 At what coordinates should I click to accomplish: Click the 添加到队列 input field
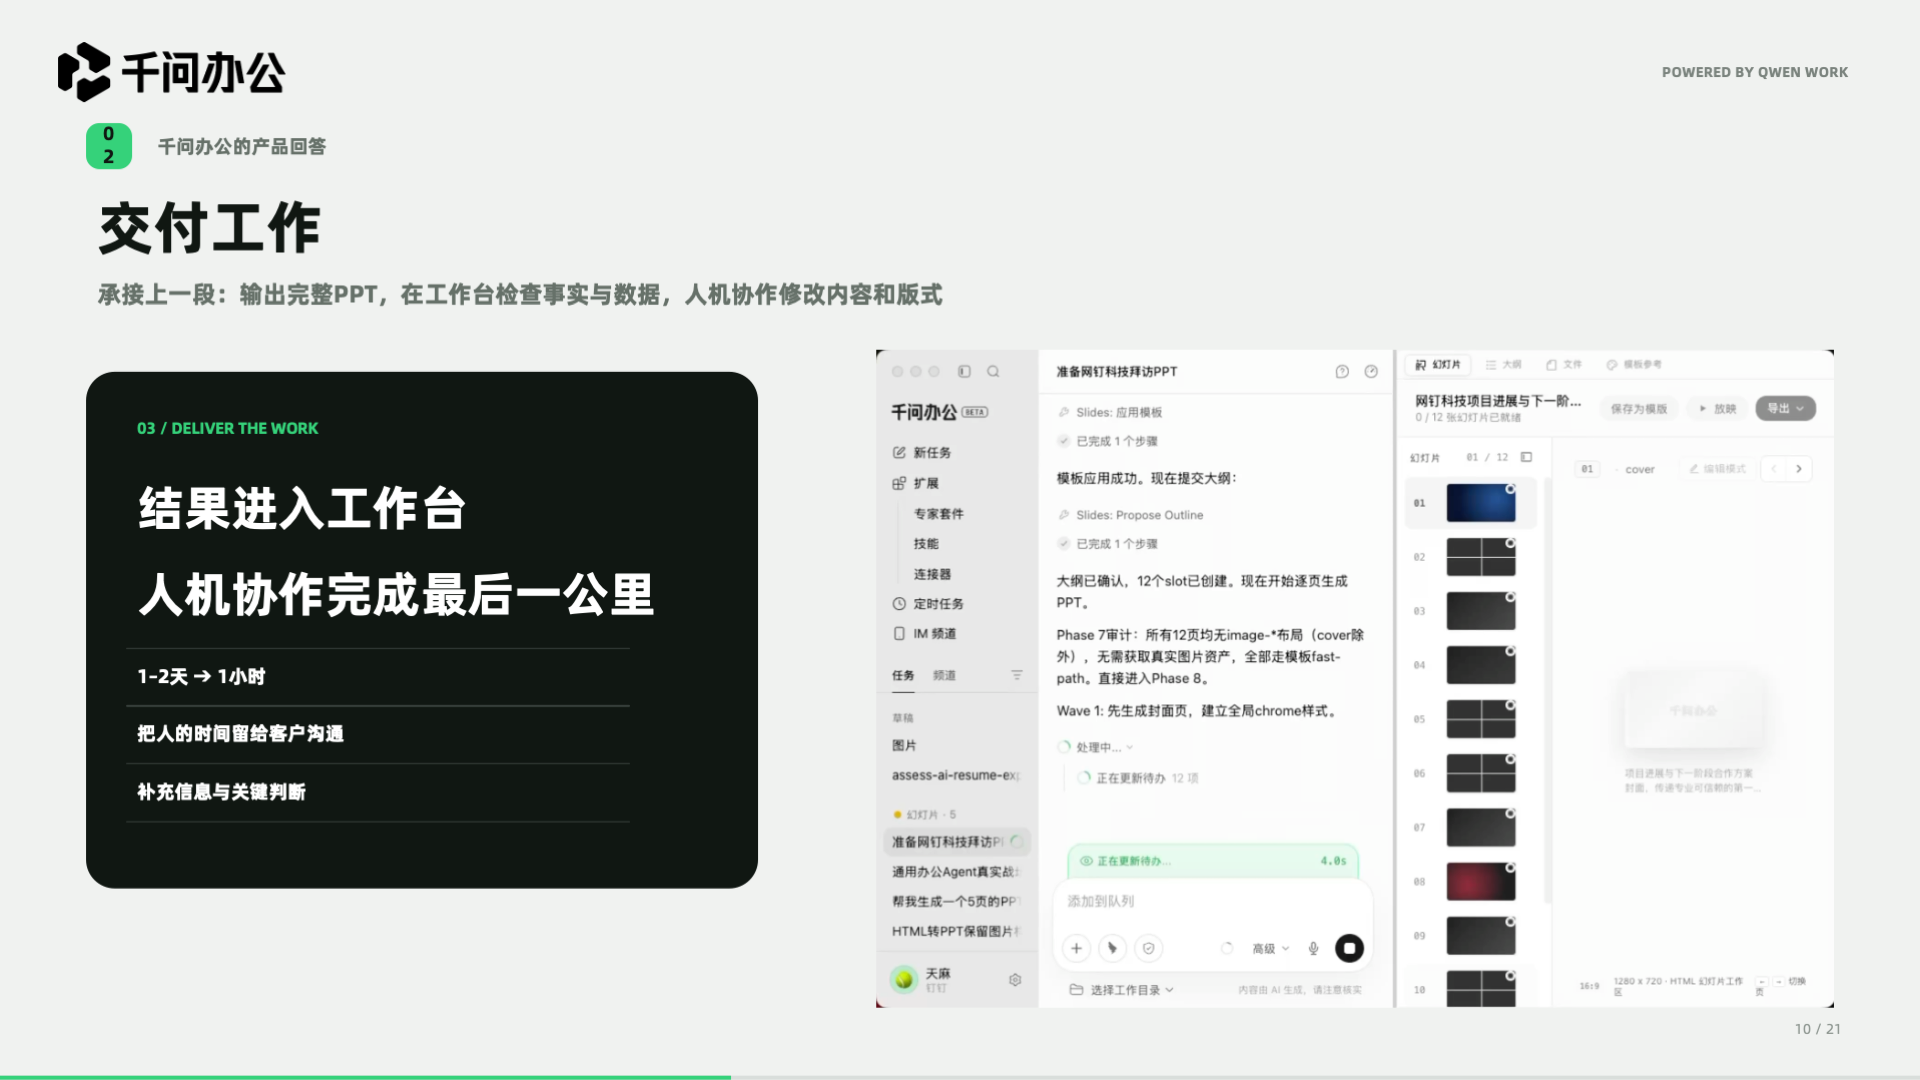[x=1212, y=901]
